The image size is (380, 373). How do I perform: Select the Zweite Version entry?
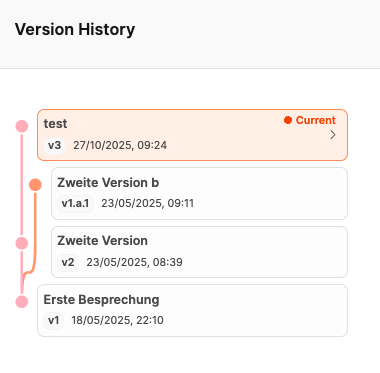click(199, 252)
